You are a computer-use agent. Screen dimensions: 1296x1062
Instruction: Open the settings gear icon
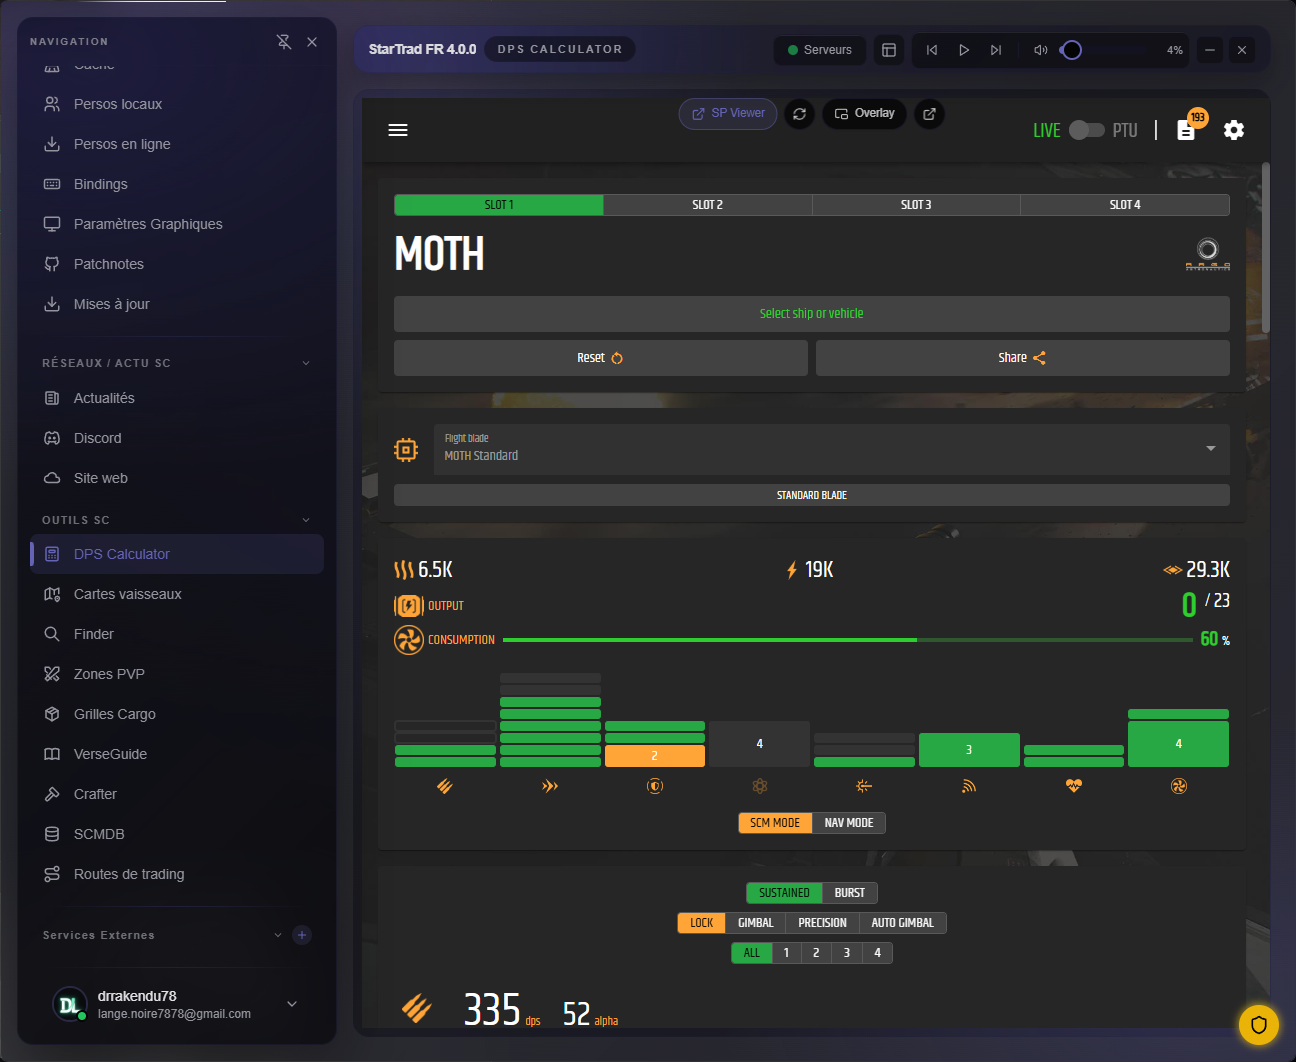[x=1234, y=130]
